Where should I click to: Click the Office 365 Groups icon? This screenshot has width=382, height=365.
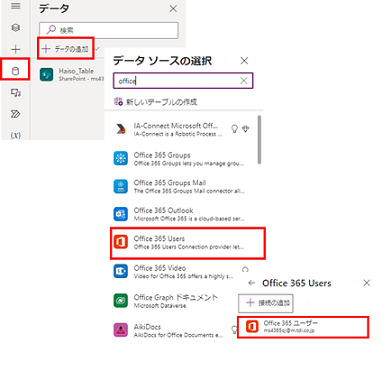120,158
